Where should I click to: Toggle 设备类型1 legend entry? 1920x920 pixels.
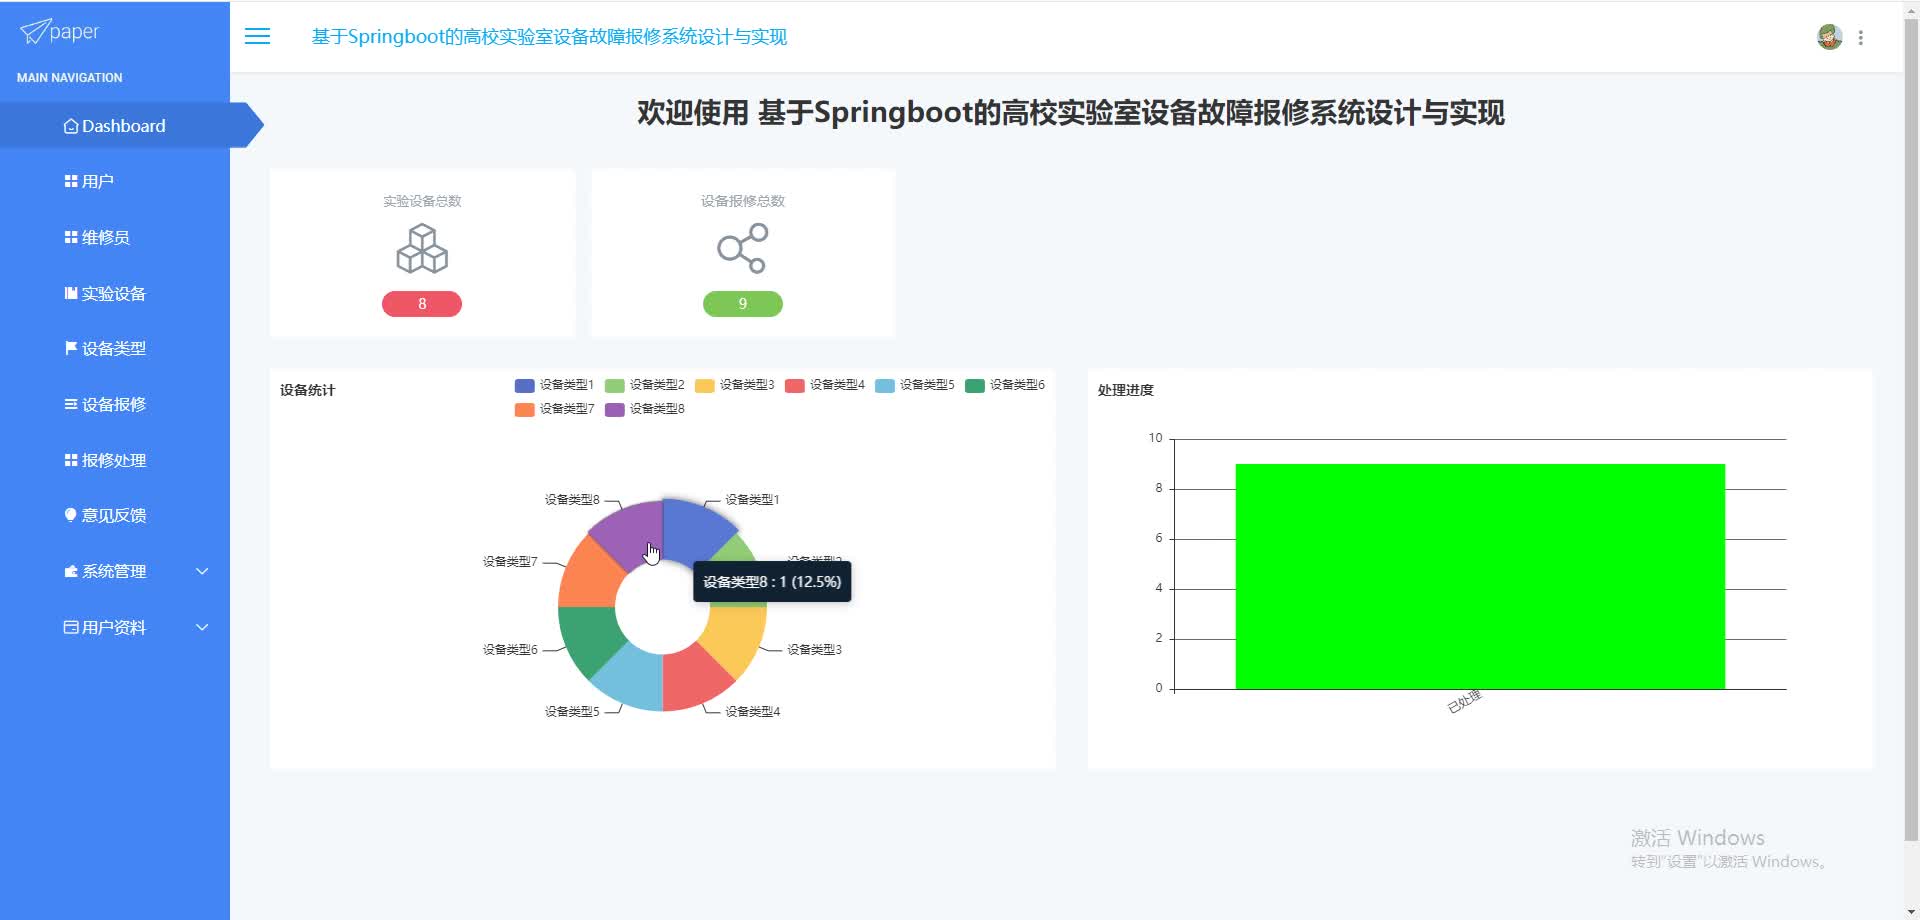click(x=554, y=385)
